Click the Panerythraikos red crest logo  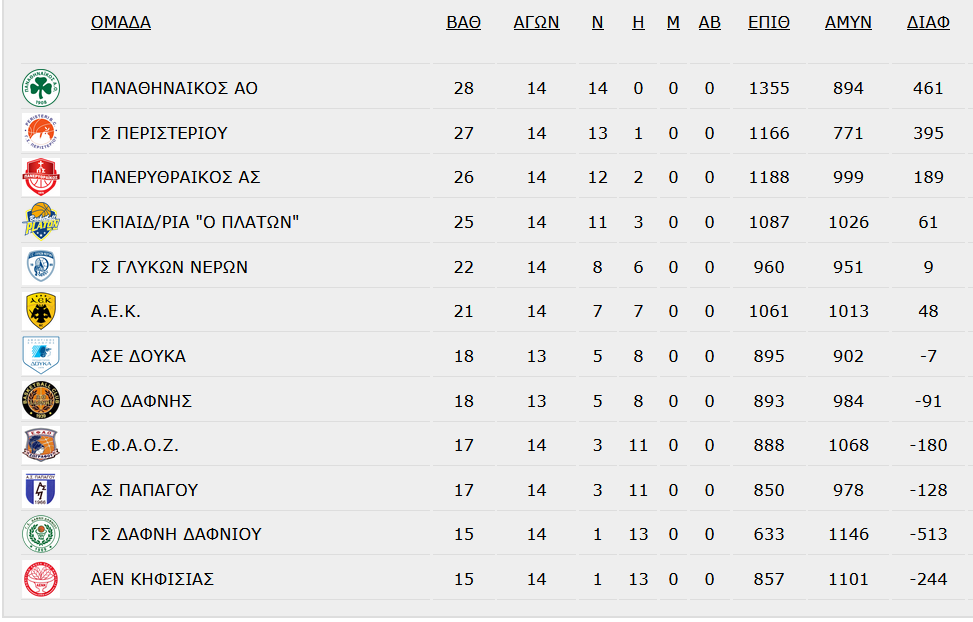point(41,177)
